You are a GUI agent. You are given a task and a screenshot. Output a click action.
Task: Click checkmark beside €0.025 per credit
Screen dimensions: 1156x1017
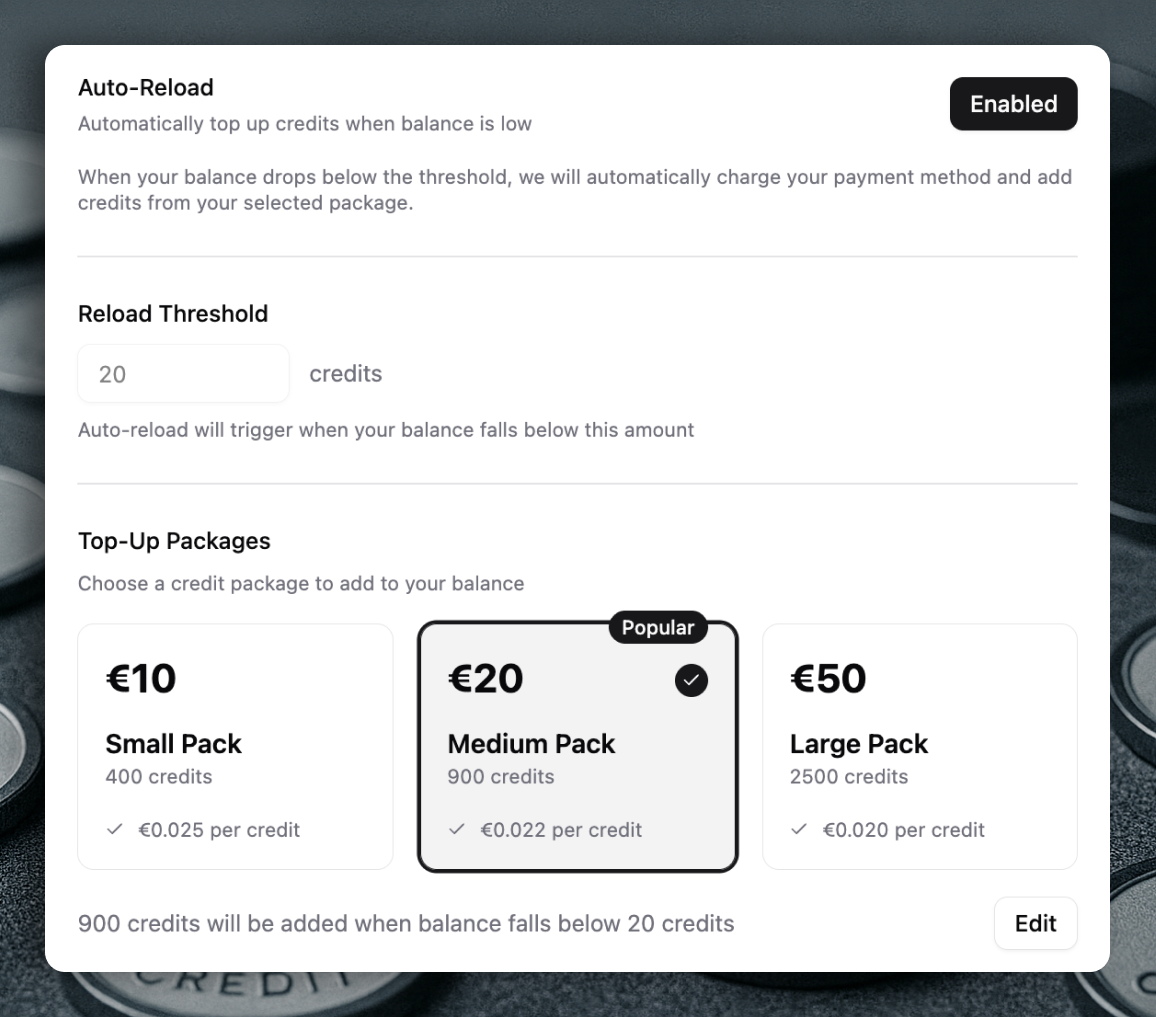tap(114, 830)
